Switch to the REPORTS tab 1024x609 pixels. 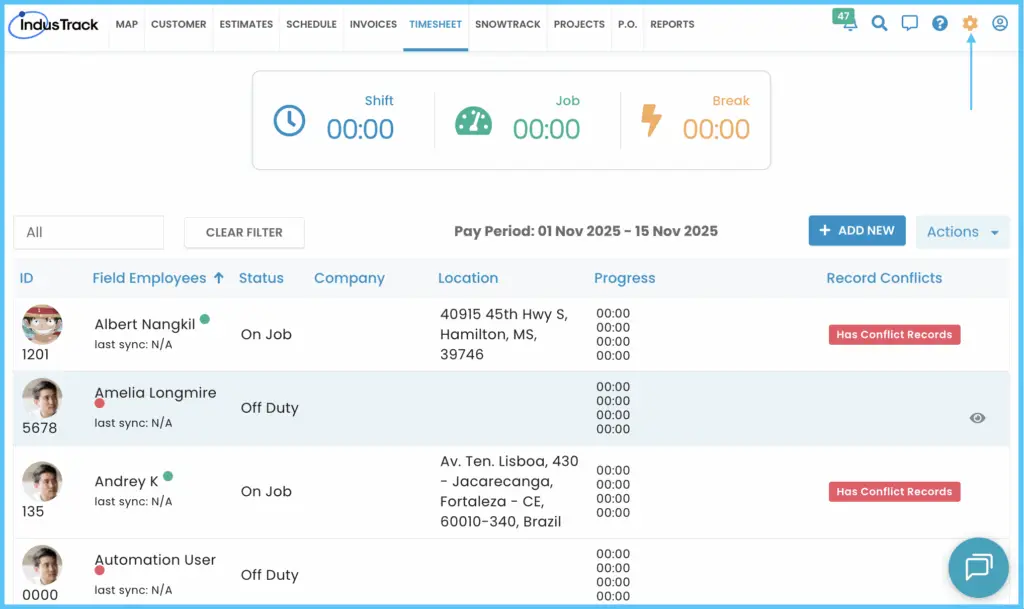[x=672, y=24]
